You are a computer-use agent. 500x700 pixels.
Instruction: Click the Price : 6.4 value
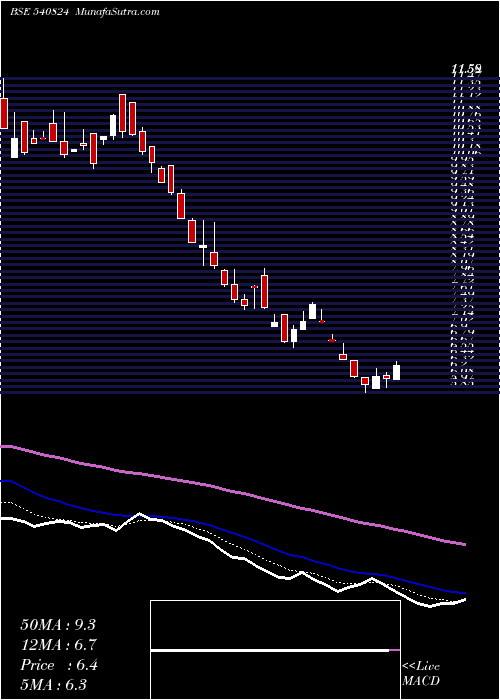(x=58, y=665)
